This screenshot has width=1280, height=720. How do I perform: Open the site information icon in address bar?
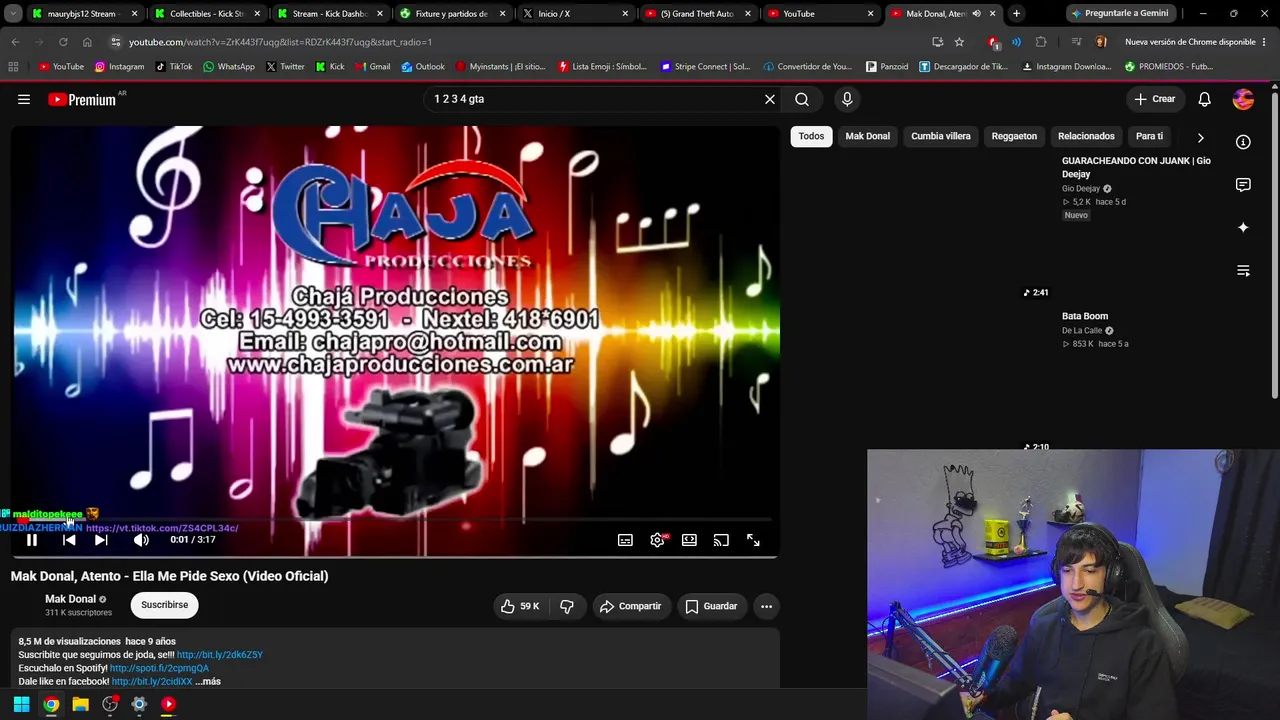(x=116, y=42)
